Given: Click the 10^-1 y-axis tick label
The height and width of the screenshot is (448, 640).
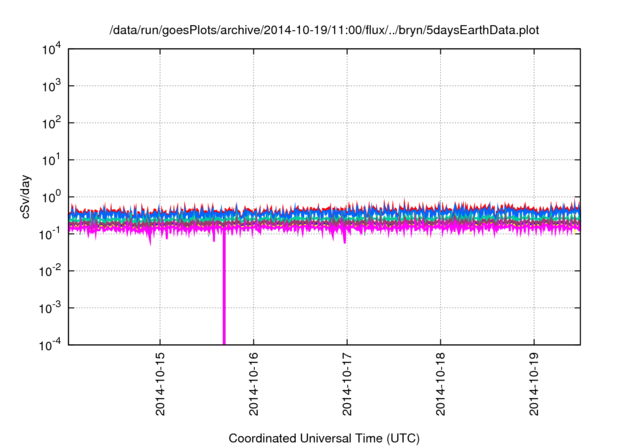Looking at the screenshot, I should [x=50, y=234].
